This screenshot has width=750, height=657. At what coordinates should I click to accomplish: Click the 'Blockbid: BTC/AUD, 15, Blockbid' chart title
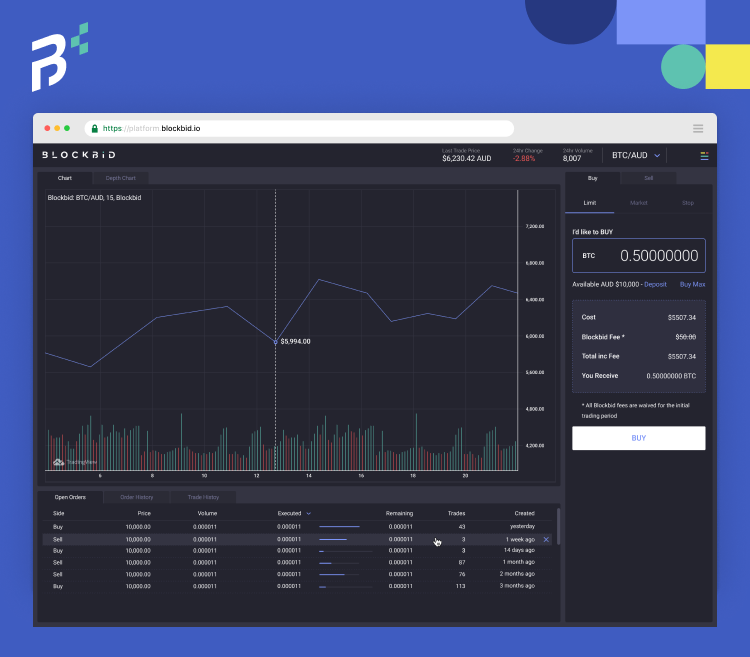pos(94,197)
